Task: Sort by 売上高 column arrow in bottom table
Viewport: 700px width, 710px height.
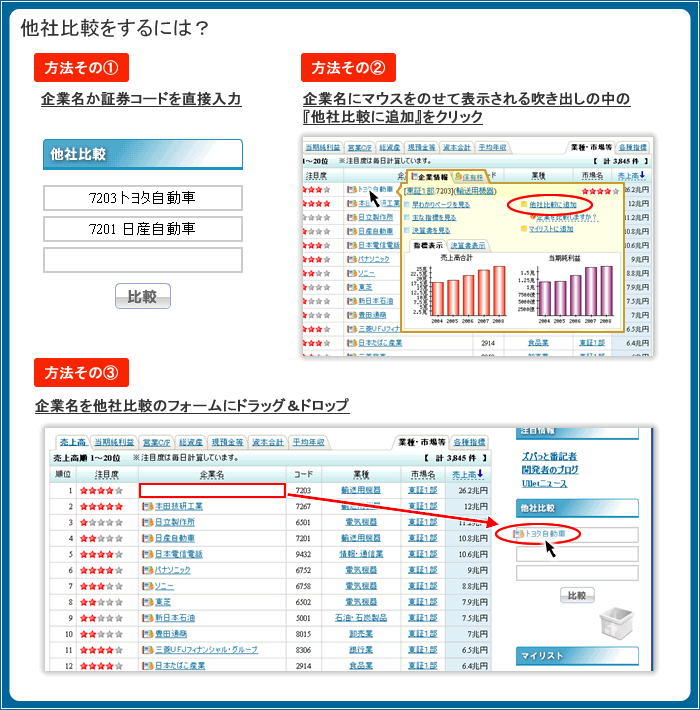Action: click(x=482, y=474)
